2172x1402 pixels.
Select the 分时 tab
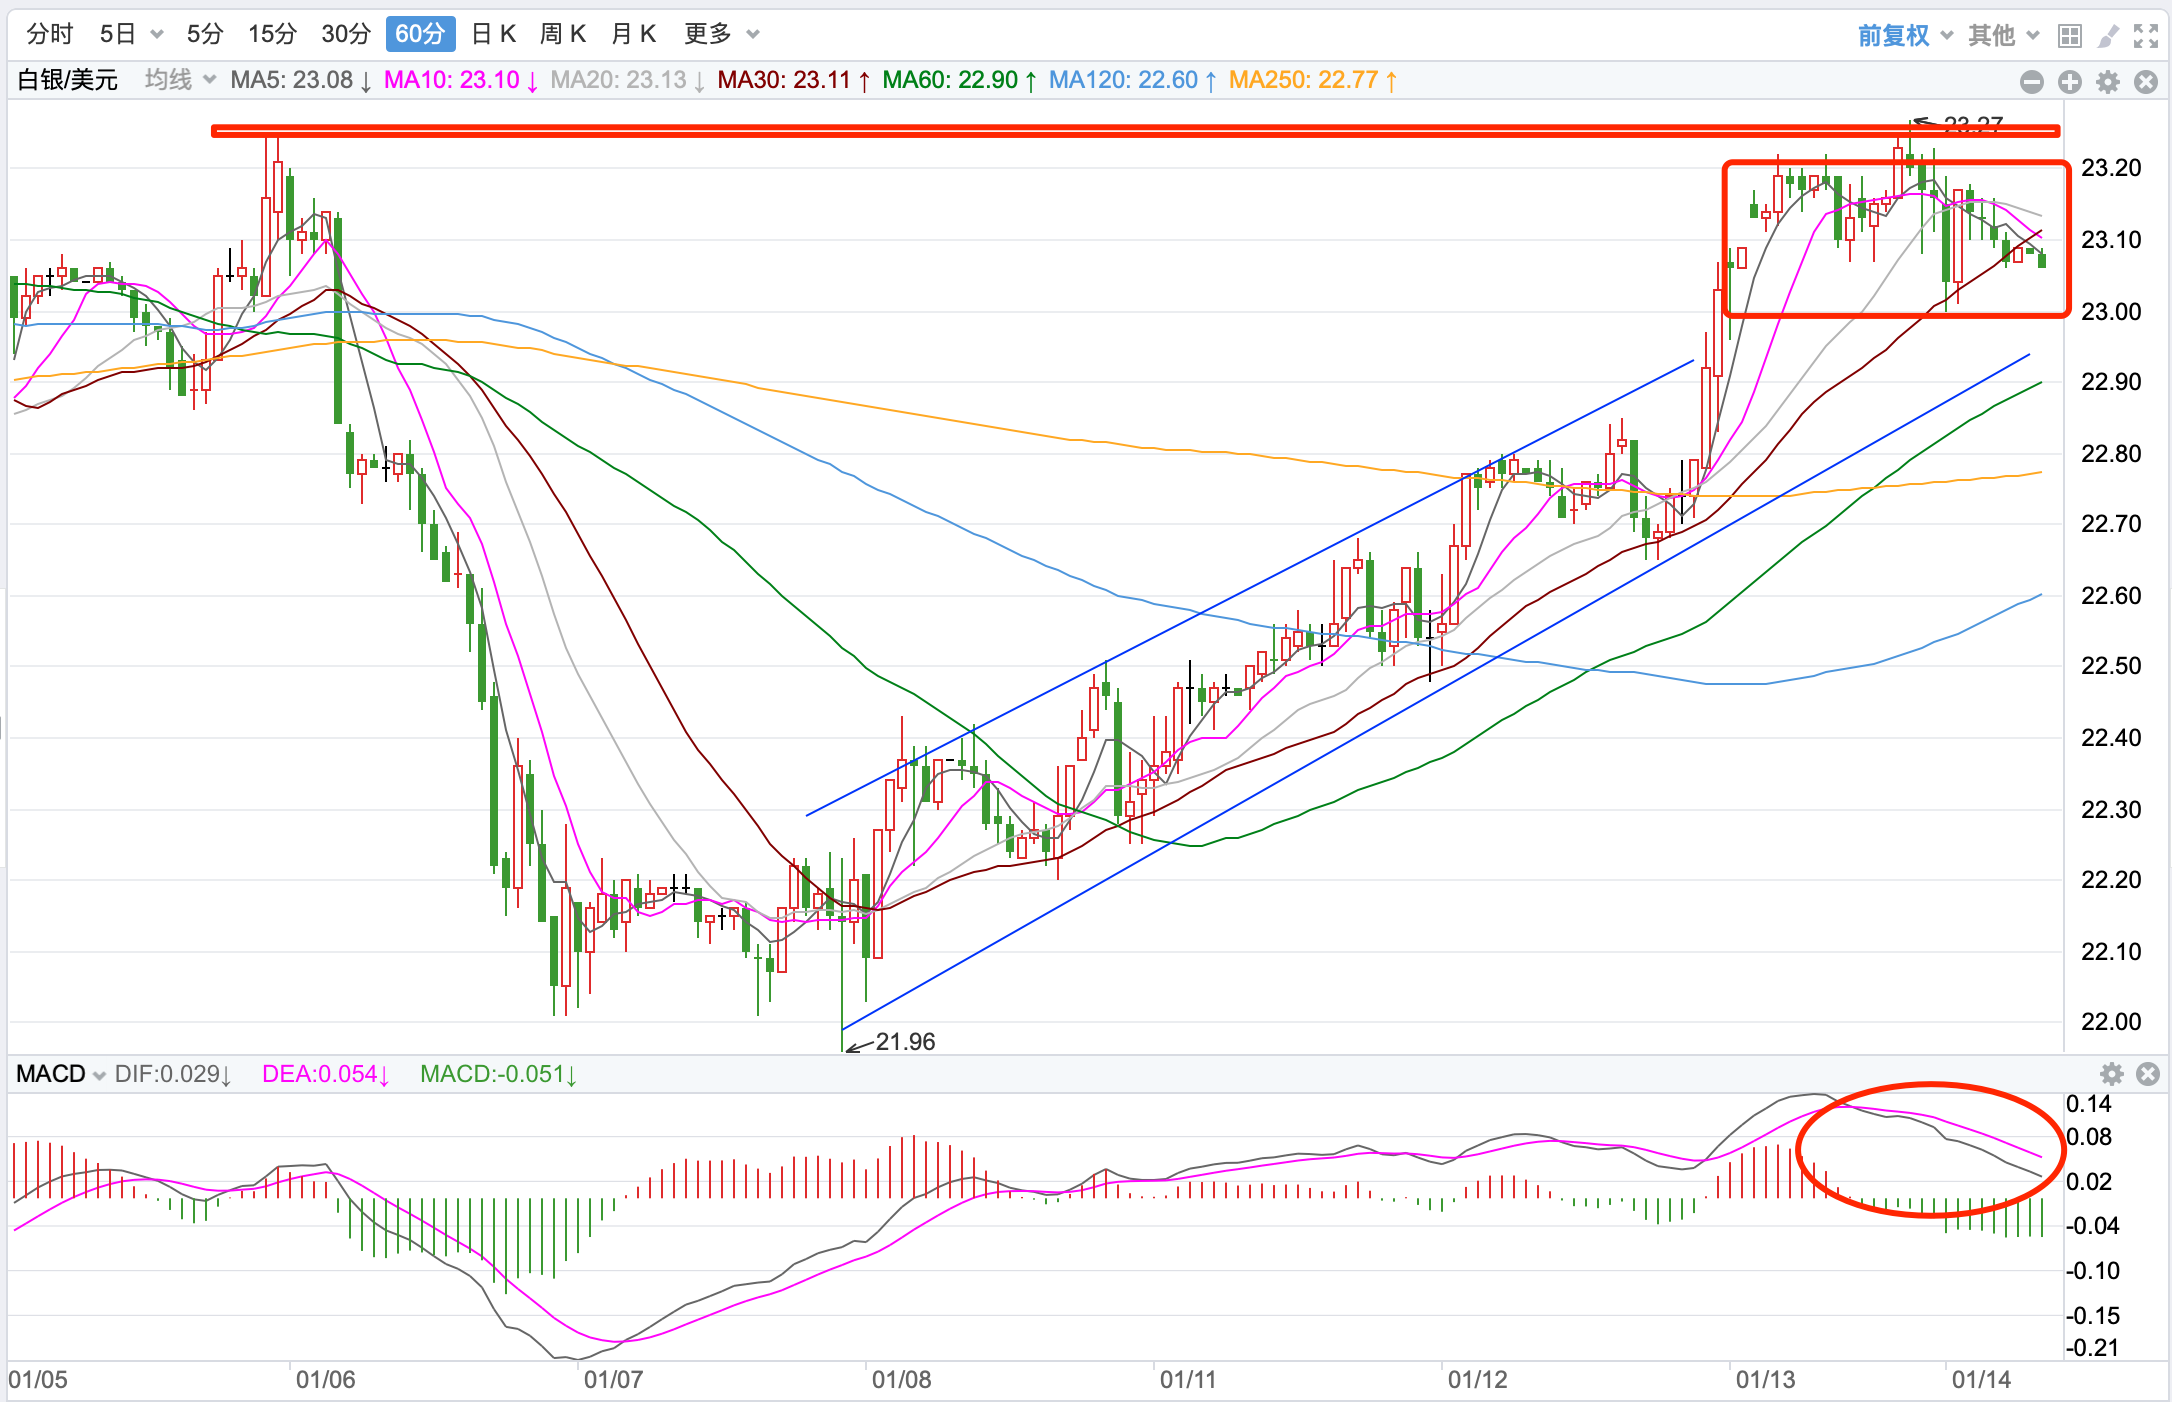coord(49,34)
